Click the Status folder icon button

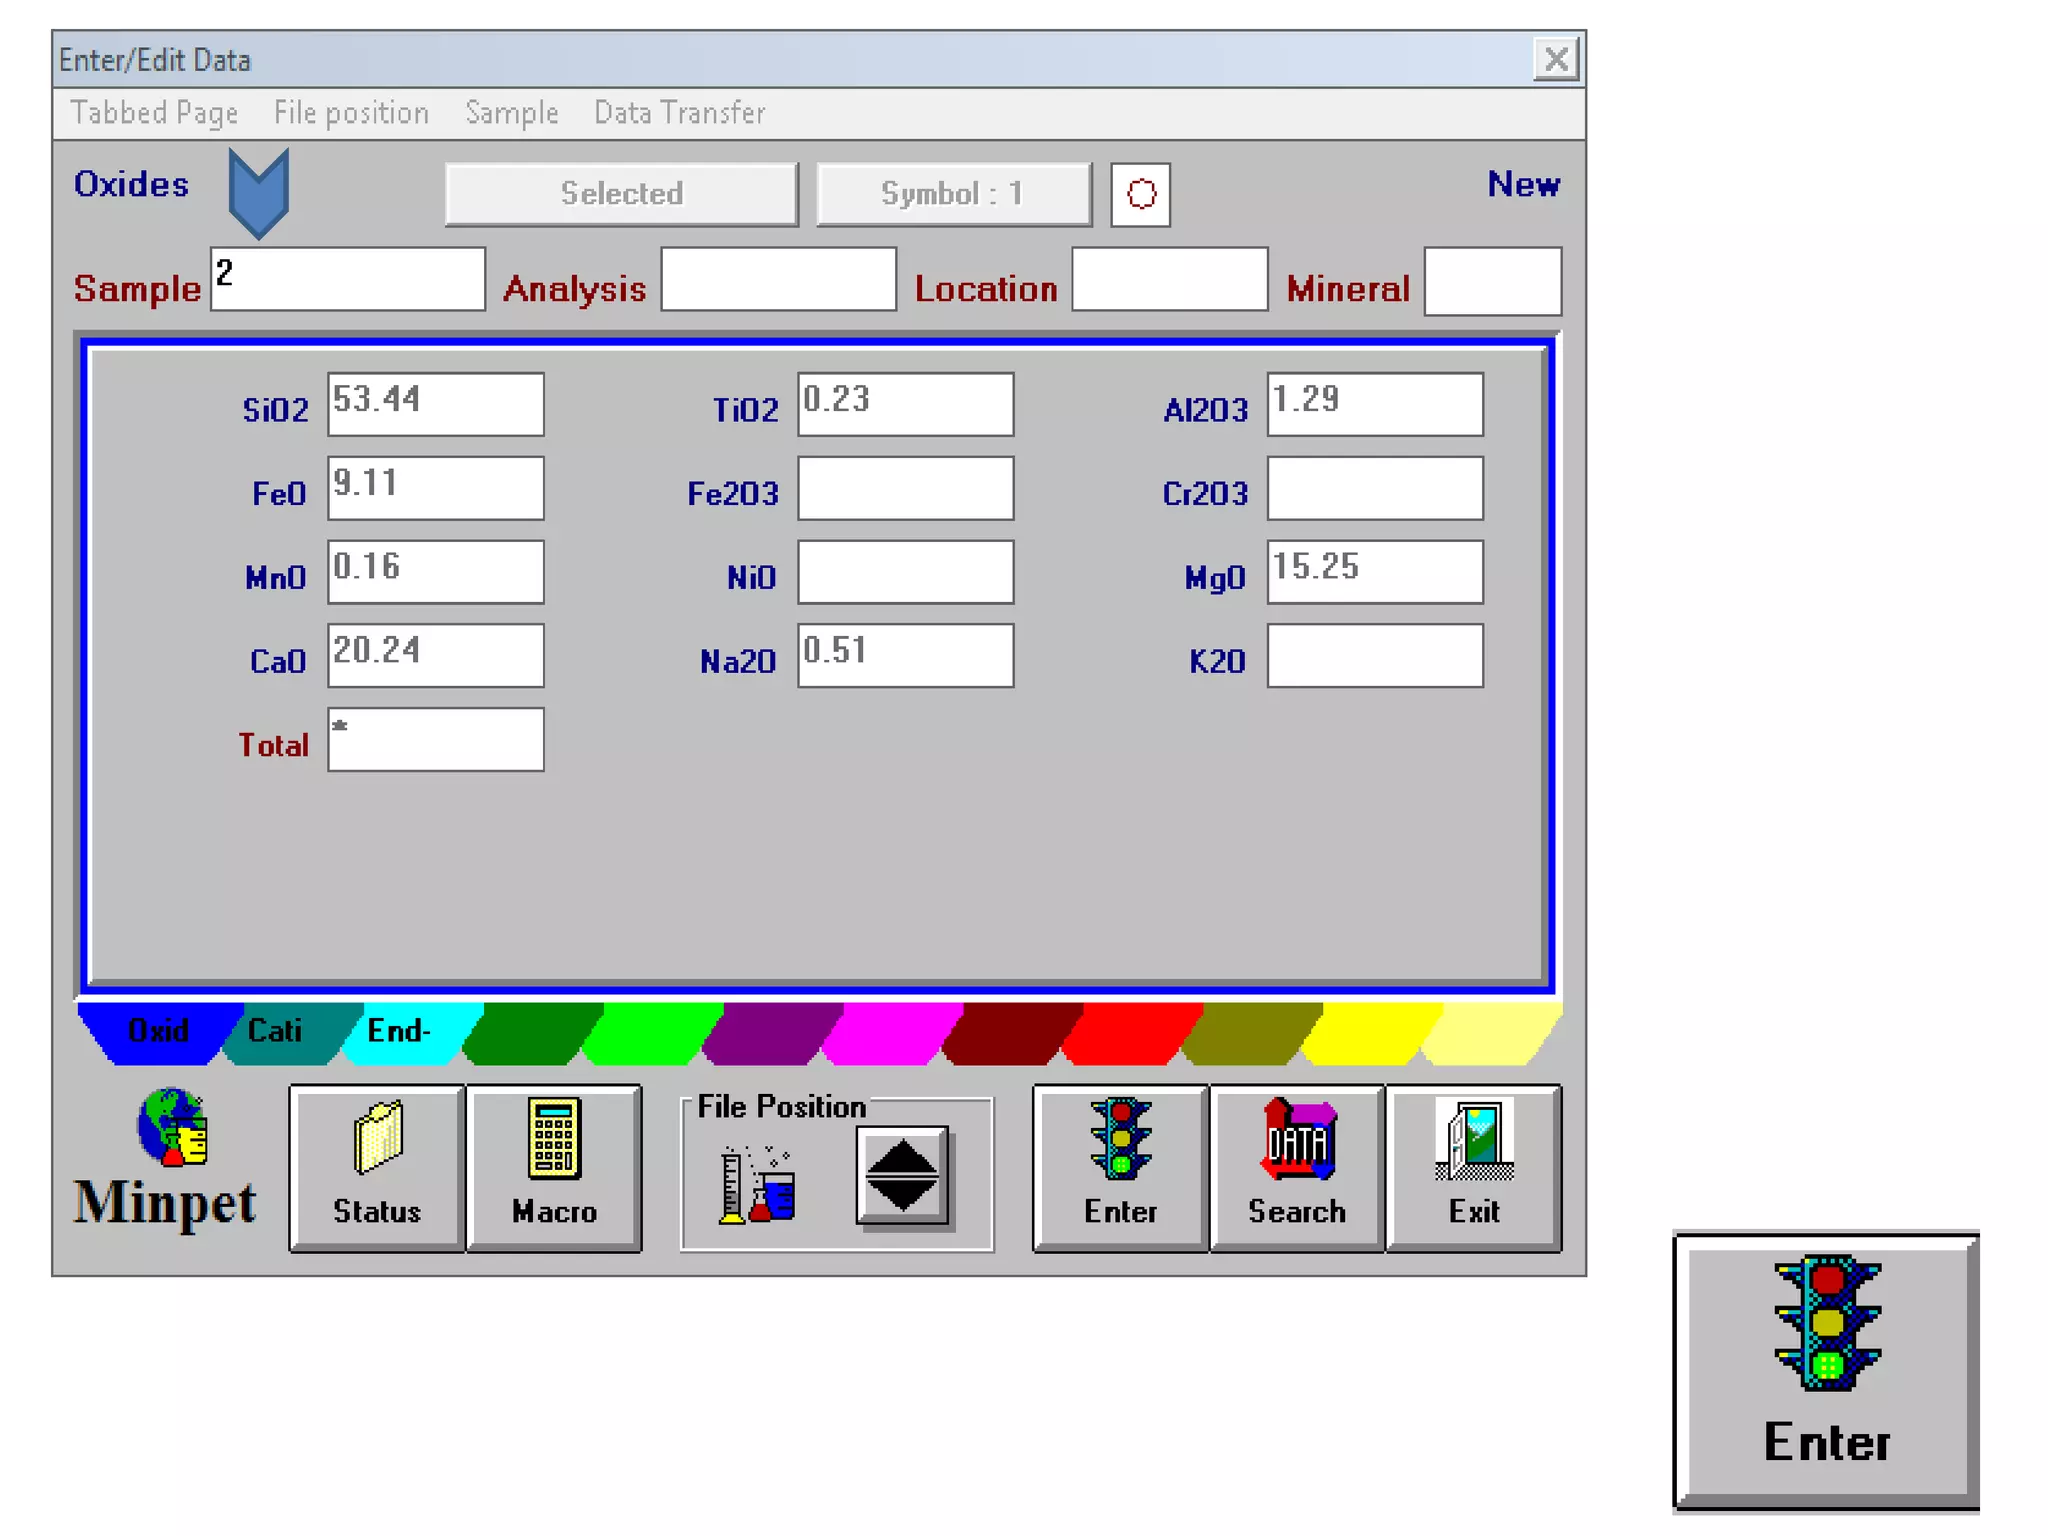[376, 1167]
